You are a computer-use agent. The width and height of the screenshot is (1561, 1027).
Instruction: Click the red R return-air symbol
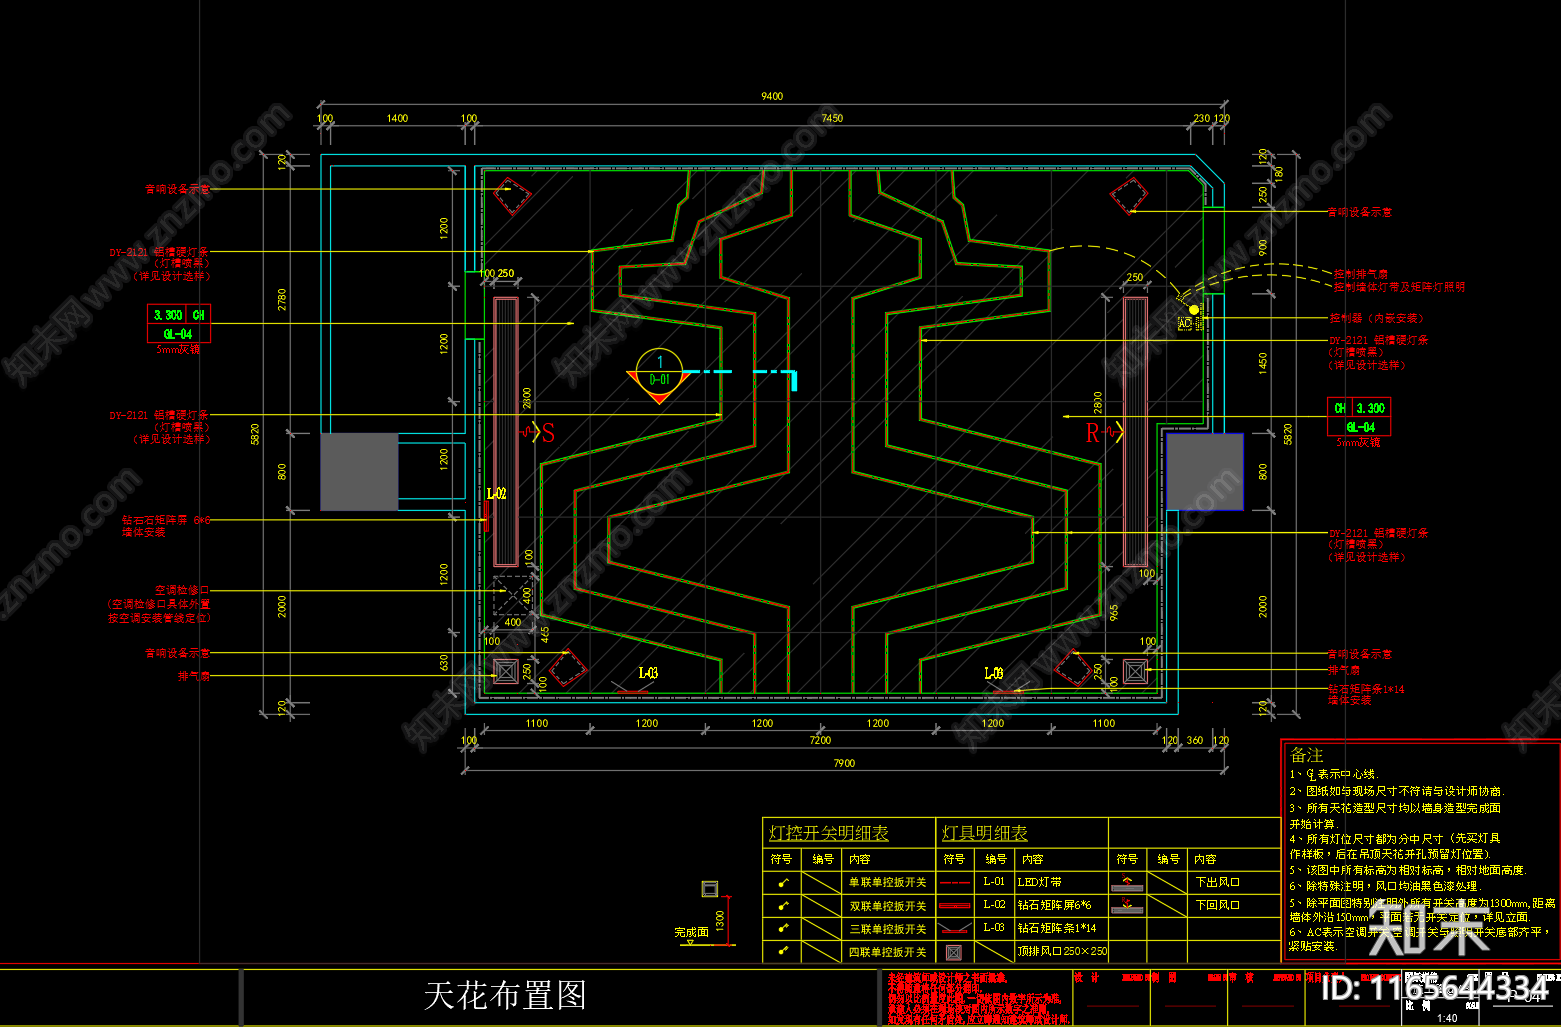(x=1092, y=433)
